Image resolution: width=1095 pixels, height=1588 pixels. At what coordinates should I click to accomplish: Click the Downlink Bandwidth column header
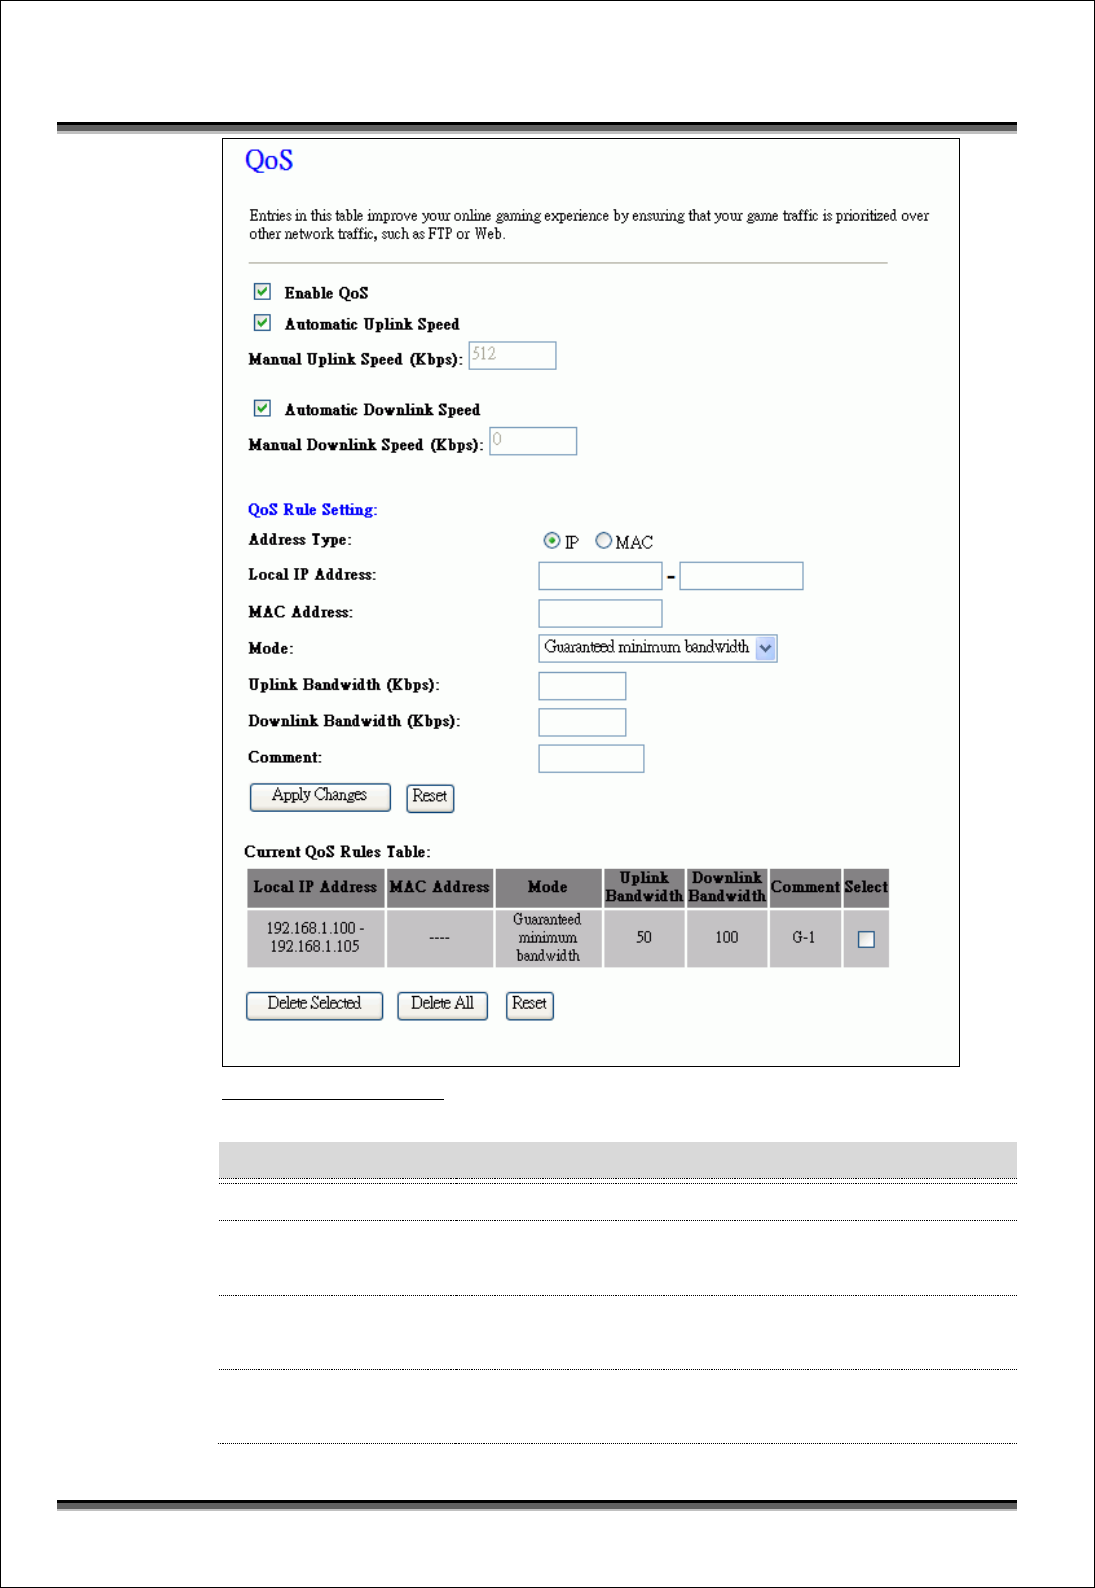click(727, 887)
